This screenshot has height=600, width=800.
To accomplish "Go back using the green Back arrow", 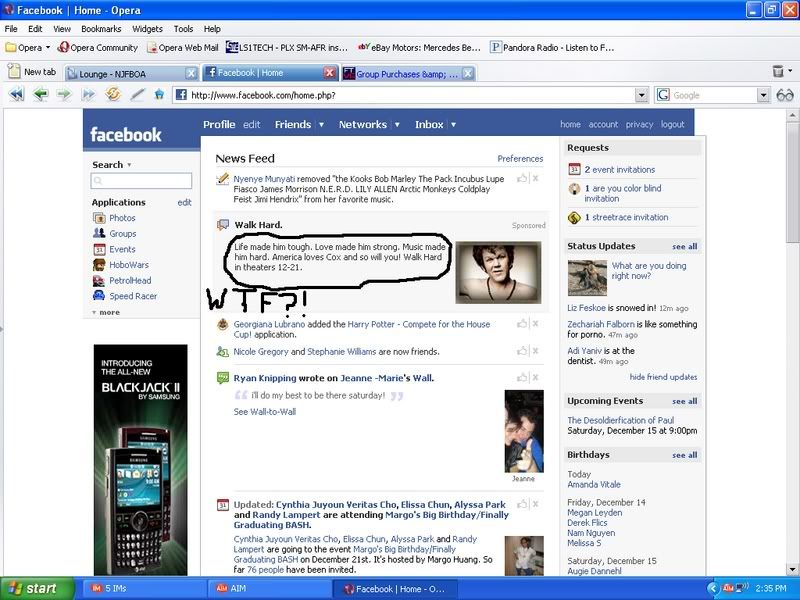I will pyautogui.click(x=40, y=94).
